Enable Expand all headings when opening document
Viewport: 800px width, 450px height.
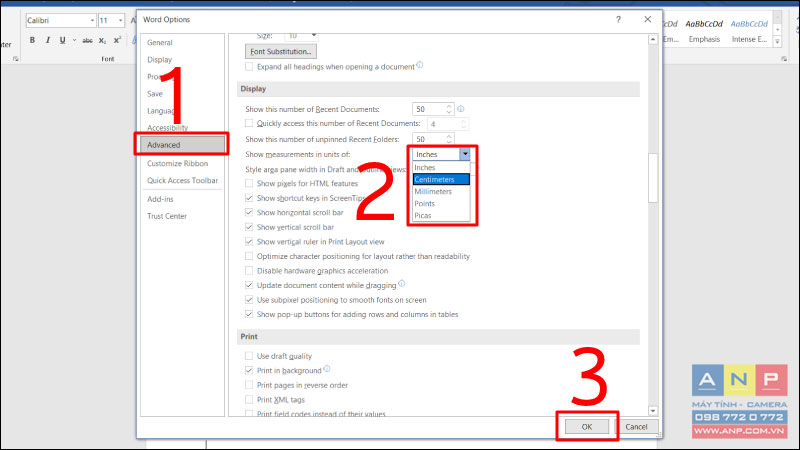249,66
